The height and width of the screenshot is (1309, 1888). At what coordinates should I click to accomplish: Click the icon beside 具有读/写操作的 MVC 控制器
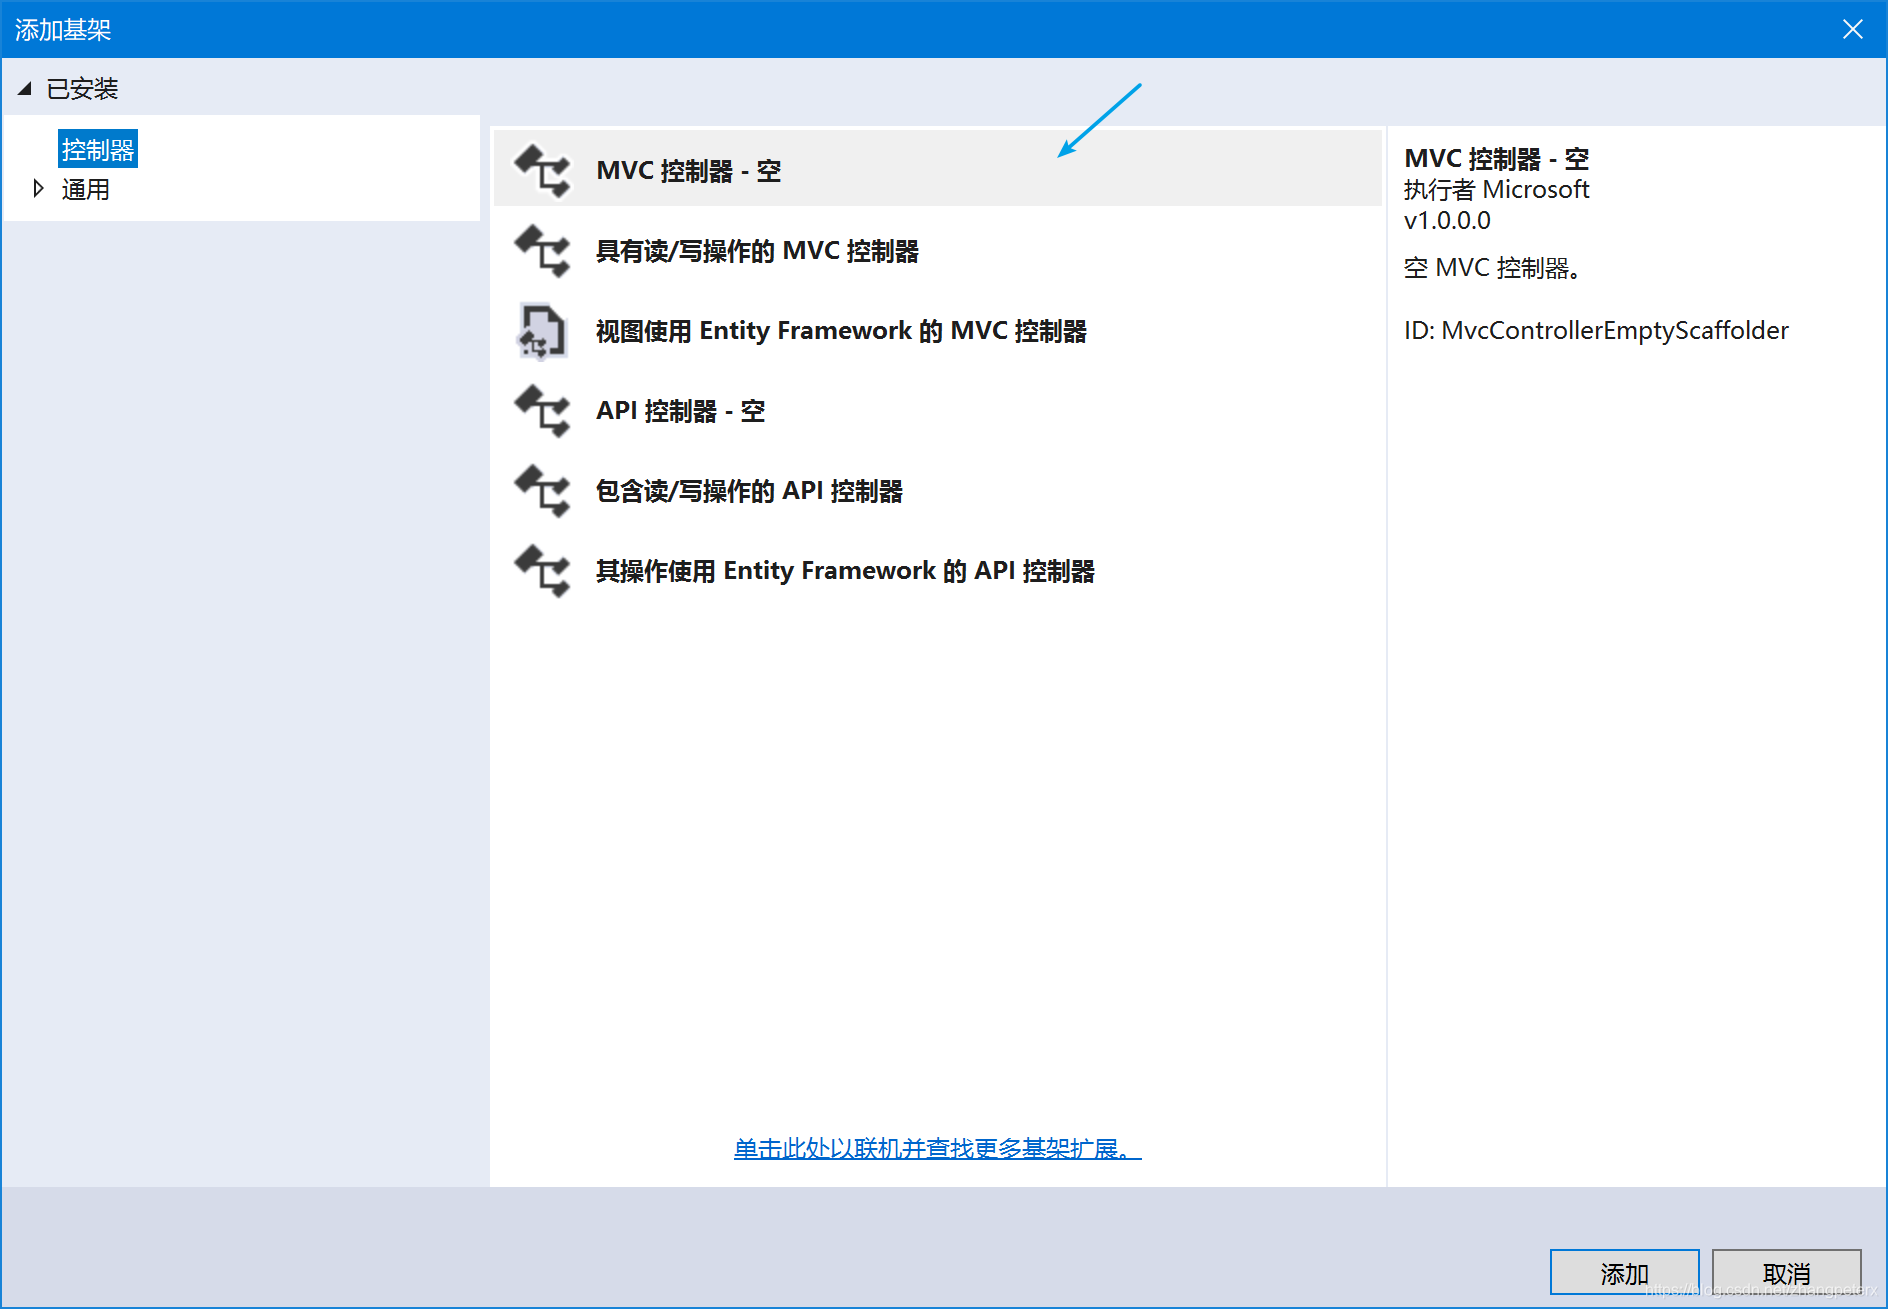pyautogui.click(x=542, y=251)
